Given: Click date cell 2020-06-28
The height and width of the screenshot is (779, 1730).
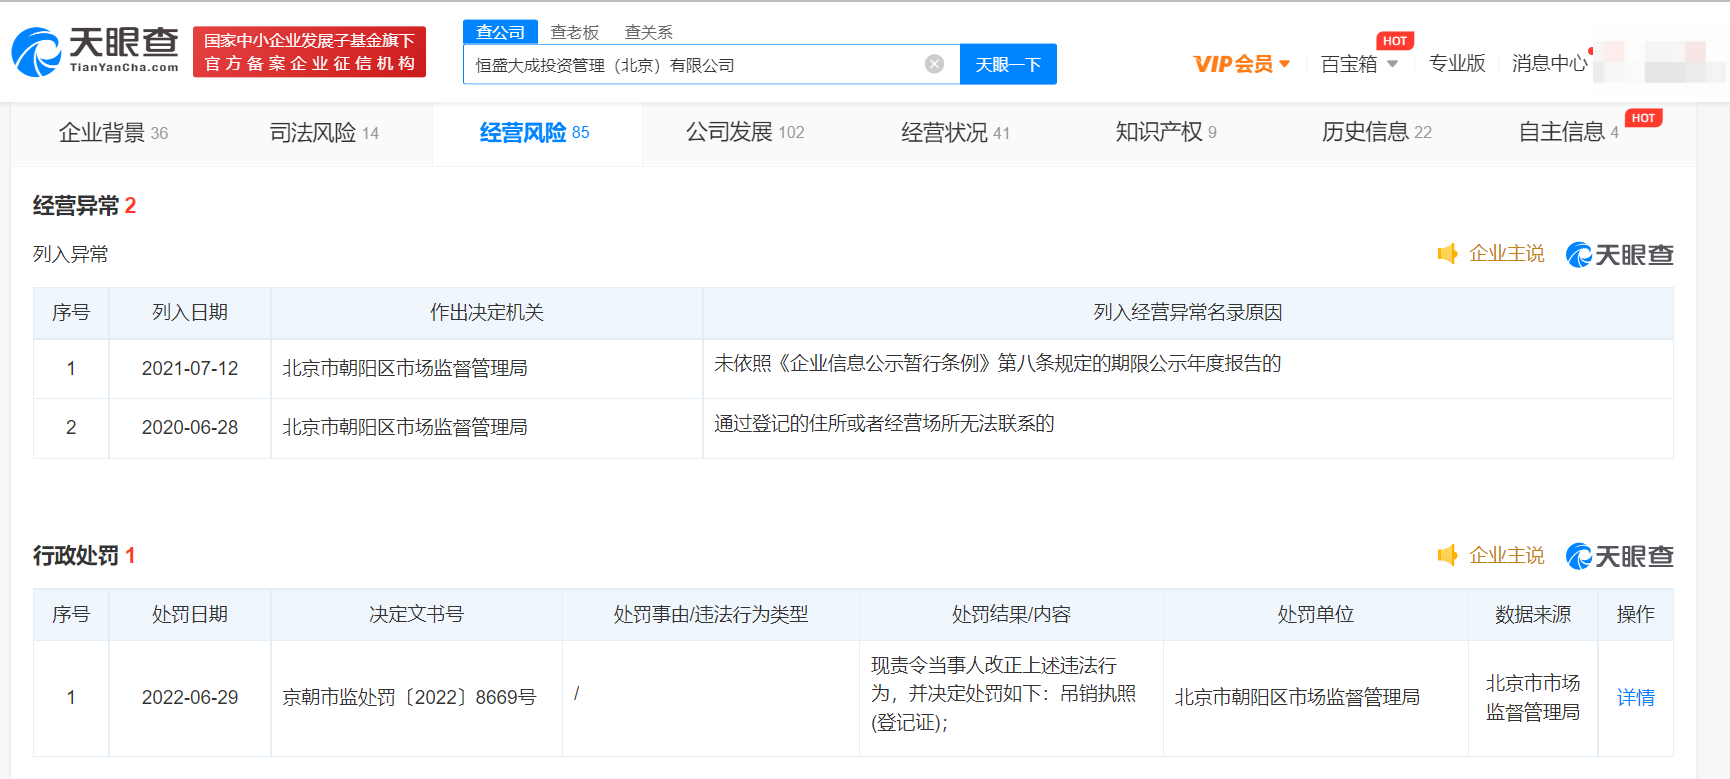Looking at the screenshot, I should pos(190,428).
